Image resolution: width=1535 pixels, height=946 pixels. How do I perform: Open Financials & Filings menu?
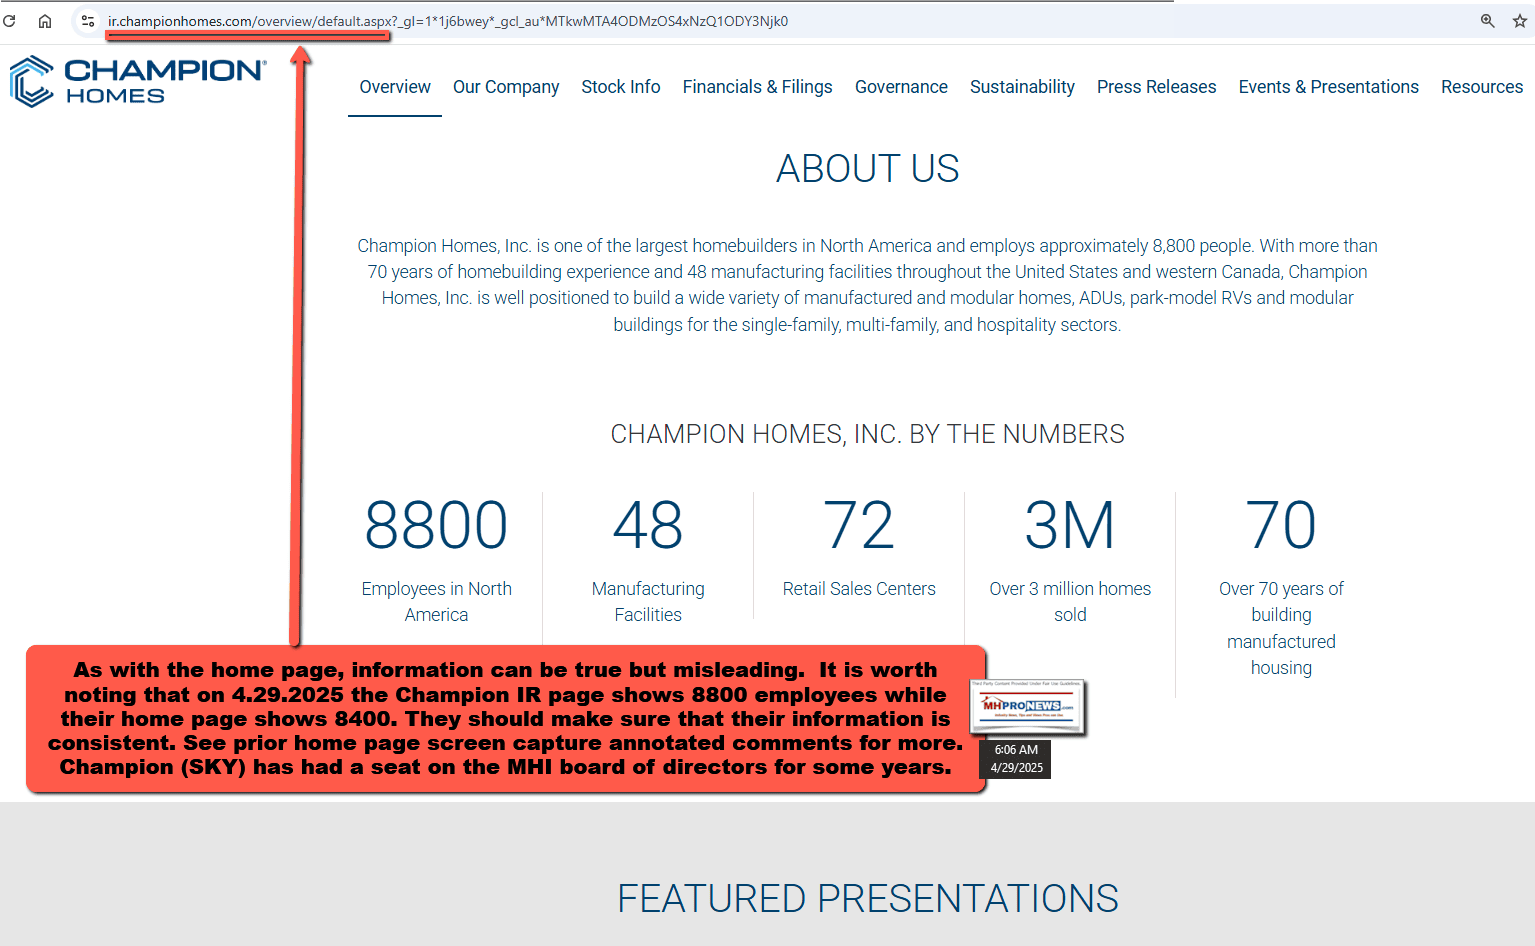point(758,87)
